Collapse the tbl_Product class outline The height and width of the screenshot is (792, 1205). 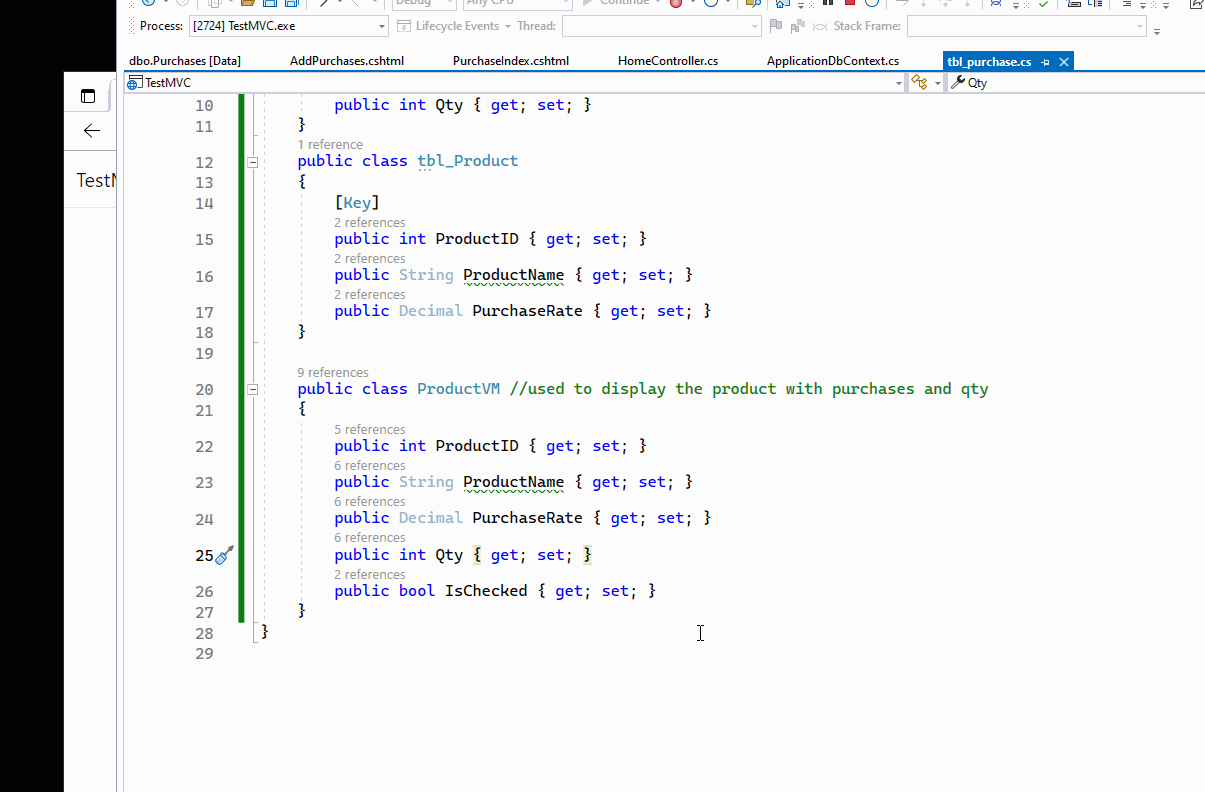tap(253, 162)
